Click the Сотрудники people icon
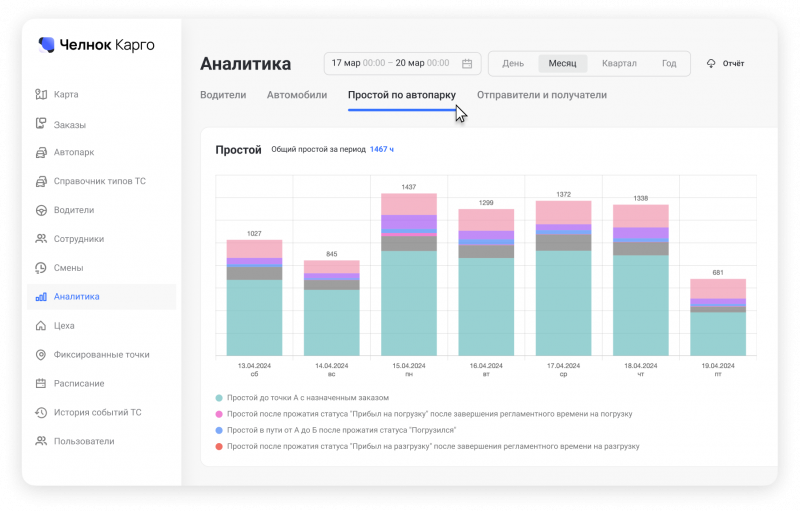Screen dimensions: 800x511 (x=41, y=239)
